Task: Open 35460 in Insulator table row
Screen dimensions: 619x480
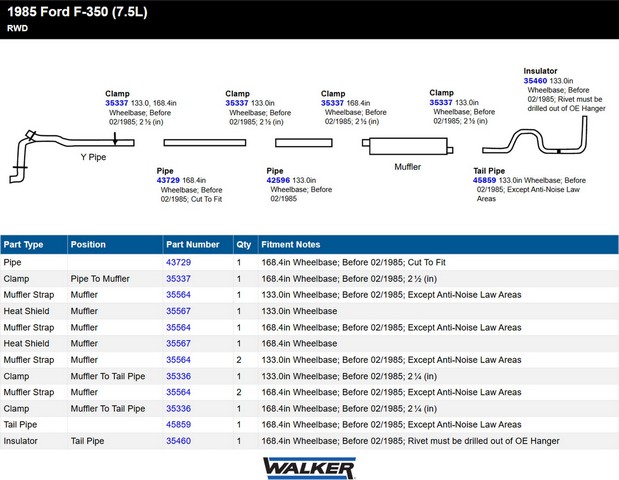Action: pyautogui.click(x=178, y=441)
